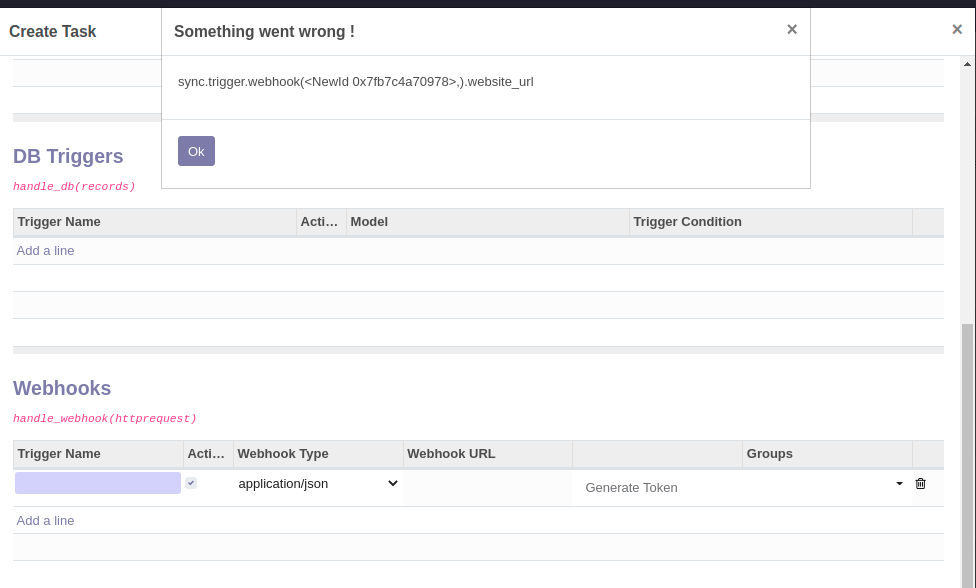The height and width of the screenshot is (588, 976).
Task: Click Ok to dismiss the error message
Action: point(196,150)
